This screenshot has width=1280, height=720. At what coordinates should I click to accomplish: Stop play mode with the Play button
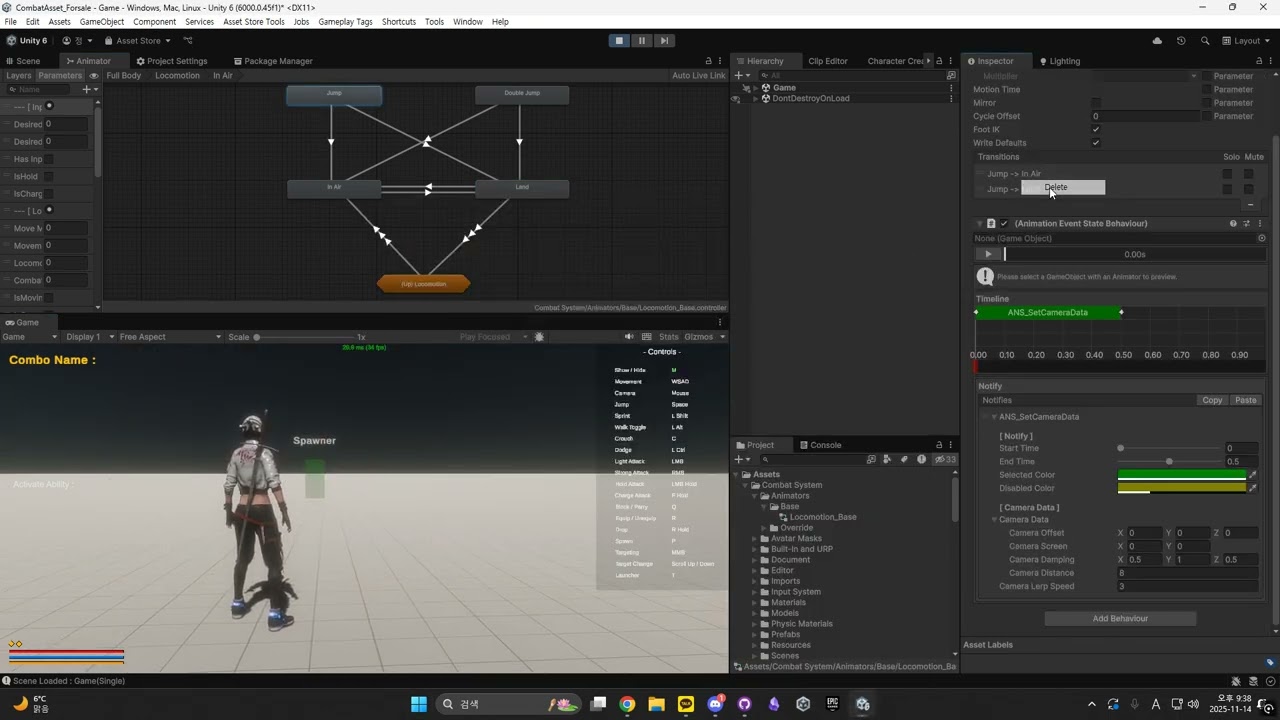[620, 41]
